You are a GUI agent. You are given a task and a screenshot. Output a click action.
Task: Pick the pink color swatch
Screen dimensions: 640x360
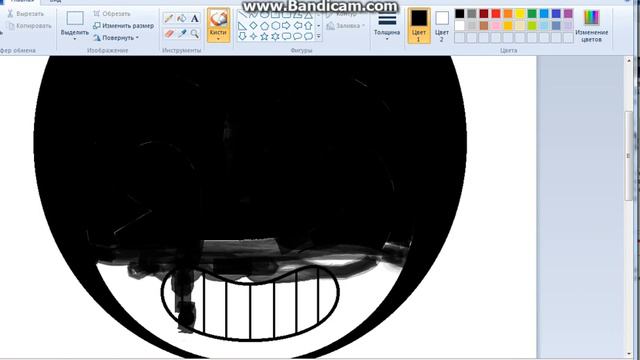[496, 26]
